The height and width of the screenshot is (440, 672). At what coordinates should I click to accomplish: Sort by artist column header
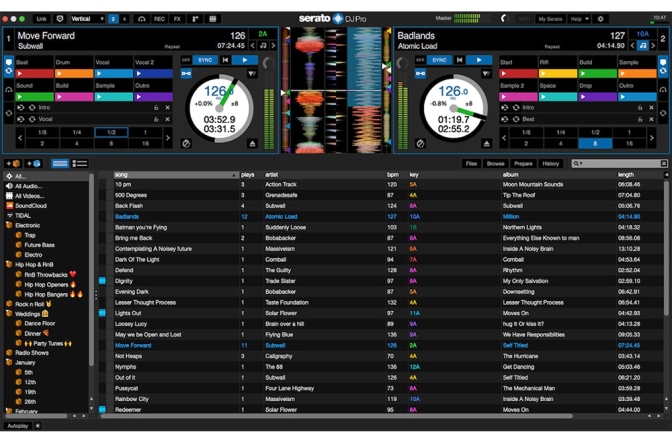[324, 175]
